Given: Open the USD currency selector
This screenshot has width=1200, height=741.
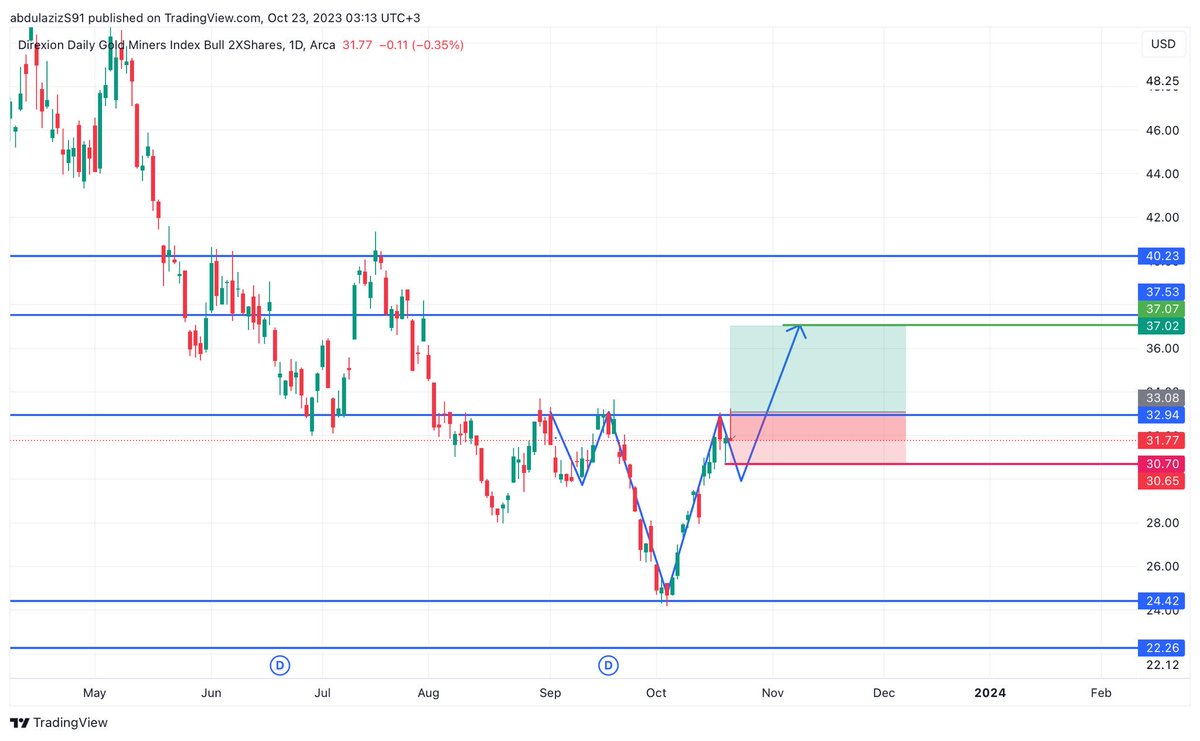Looking at the screenshot, I should point(1163,44).
